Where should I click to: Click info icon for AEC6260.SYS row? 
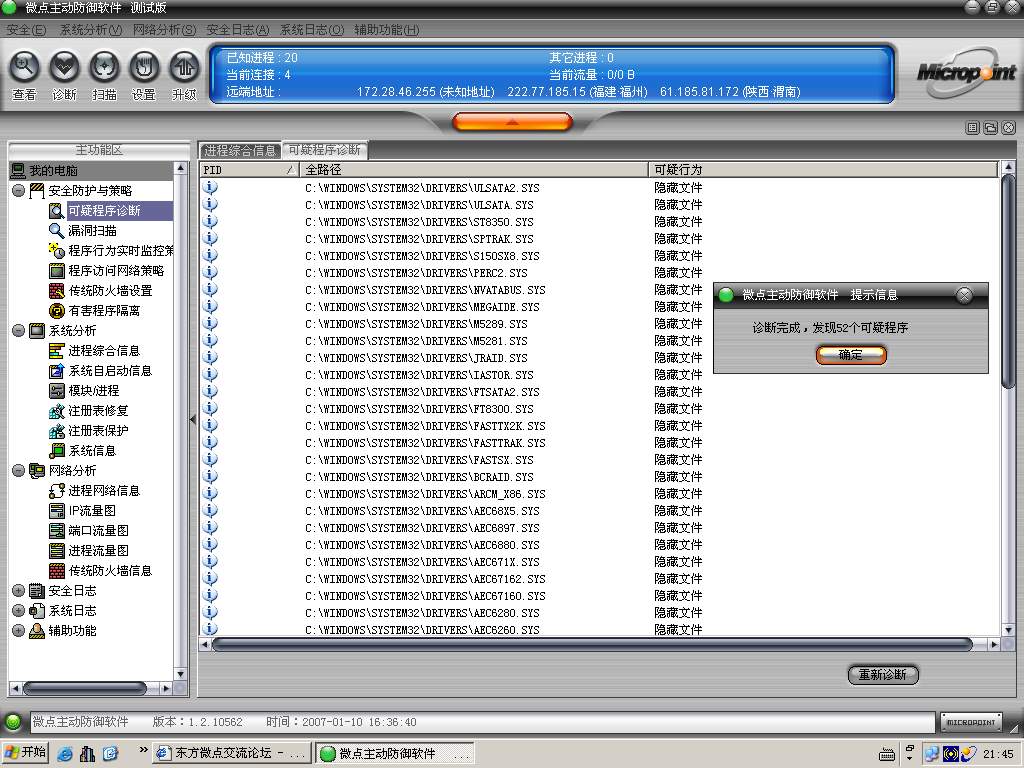tap(210, 629)
